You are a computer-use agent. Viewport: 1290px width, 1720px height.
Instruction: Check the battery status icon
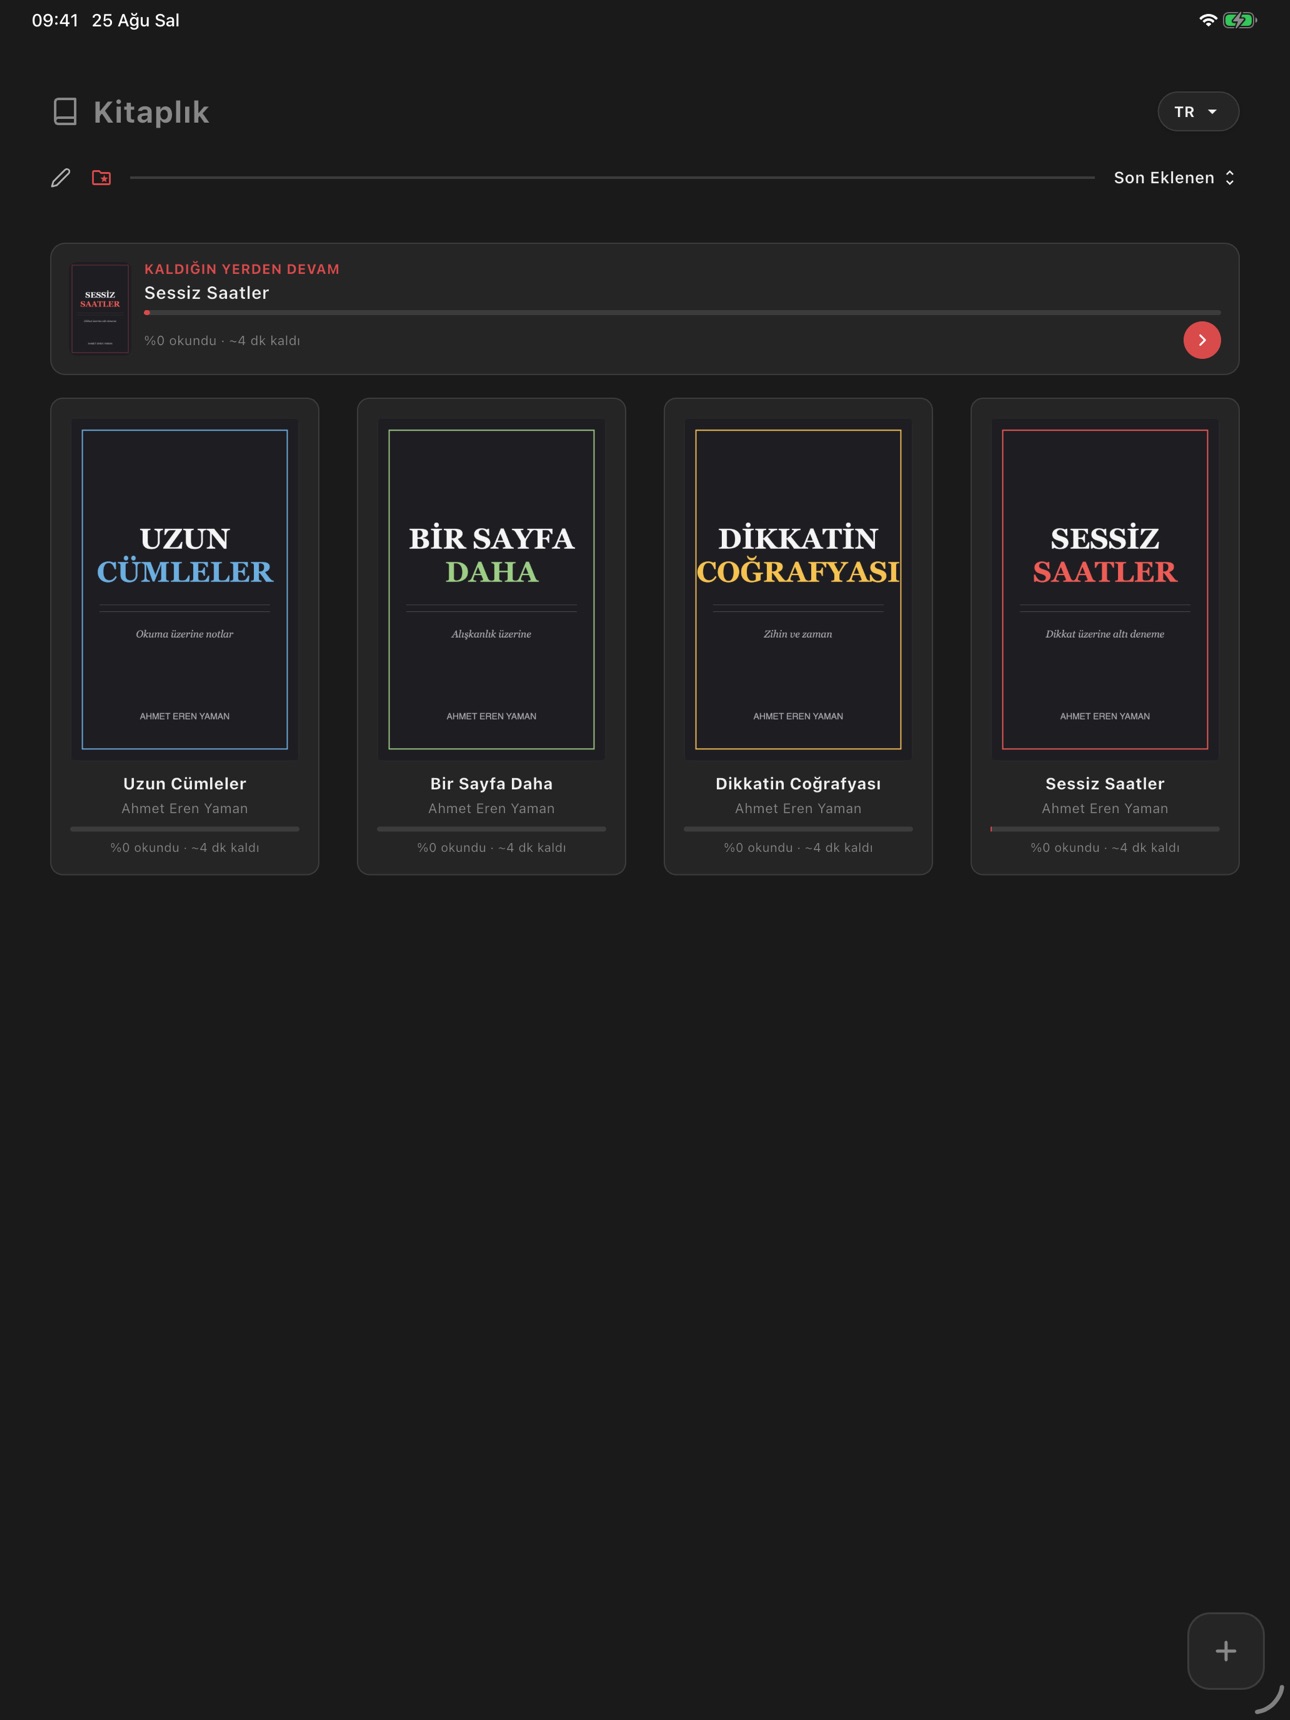click(1239, 20)
